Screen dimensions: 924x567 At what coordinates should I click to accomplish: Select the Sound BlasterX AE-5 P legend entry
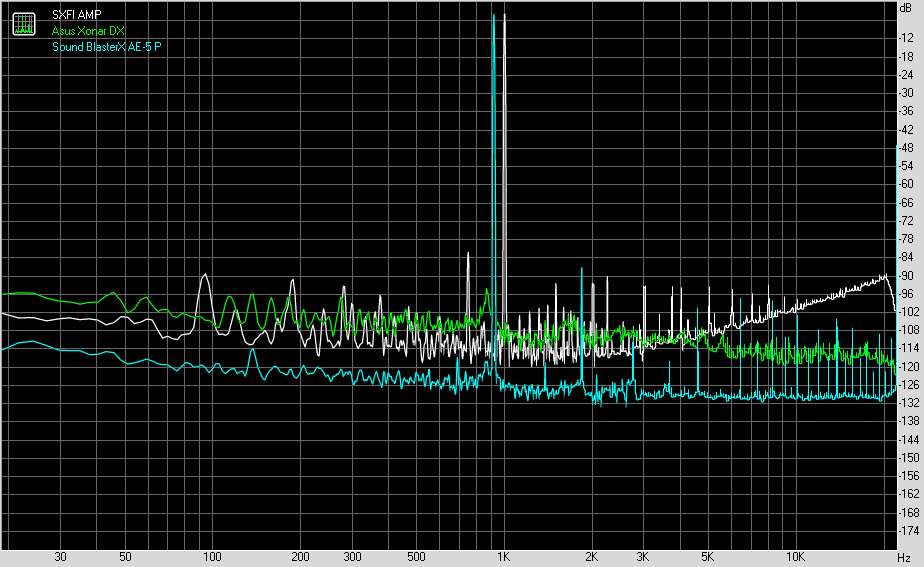pos(107,47)
